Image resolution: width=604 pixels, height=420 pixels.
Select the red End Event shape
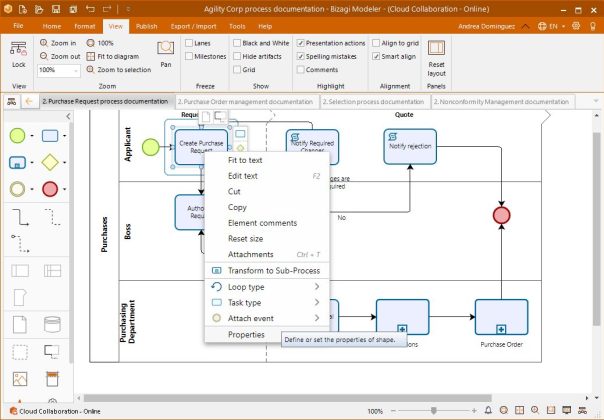pos(50,189)
